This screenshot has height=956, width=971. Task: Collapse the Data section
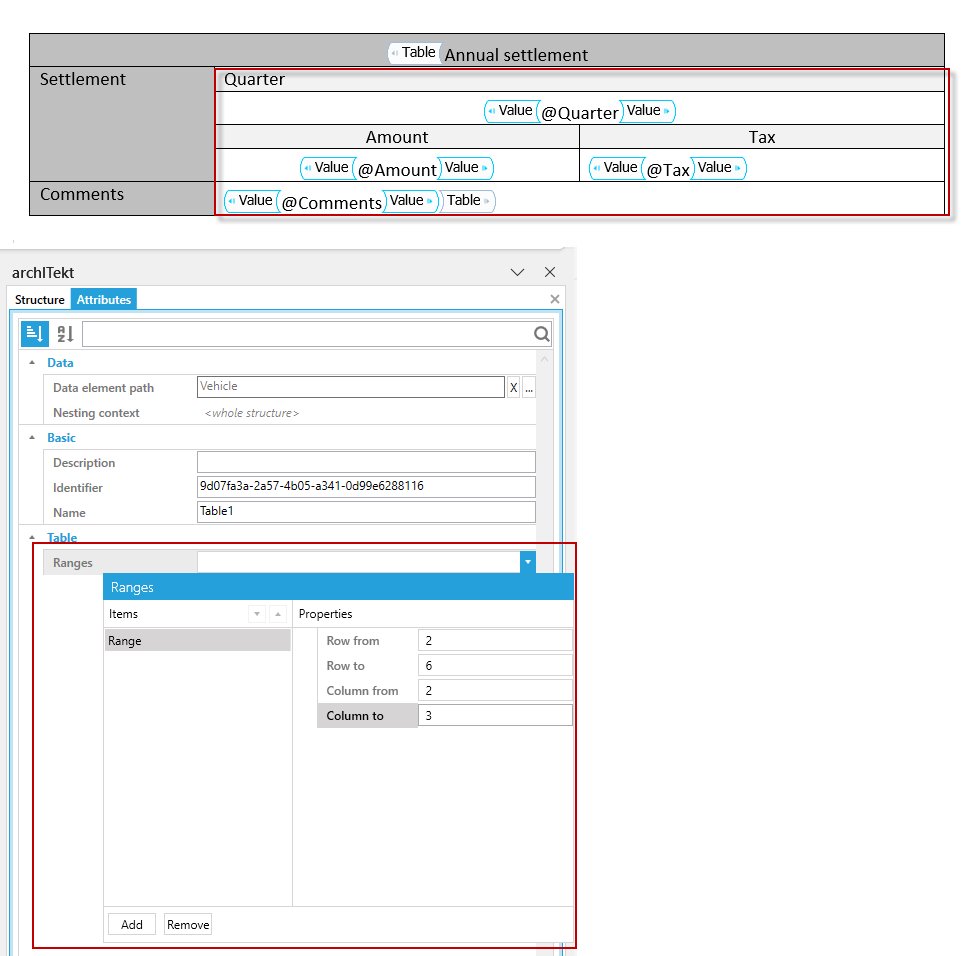click(32, 363)
